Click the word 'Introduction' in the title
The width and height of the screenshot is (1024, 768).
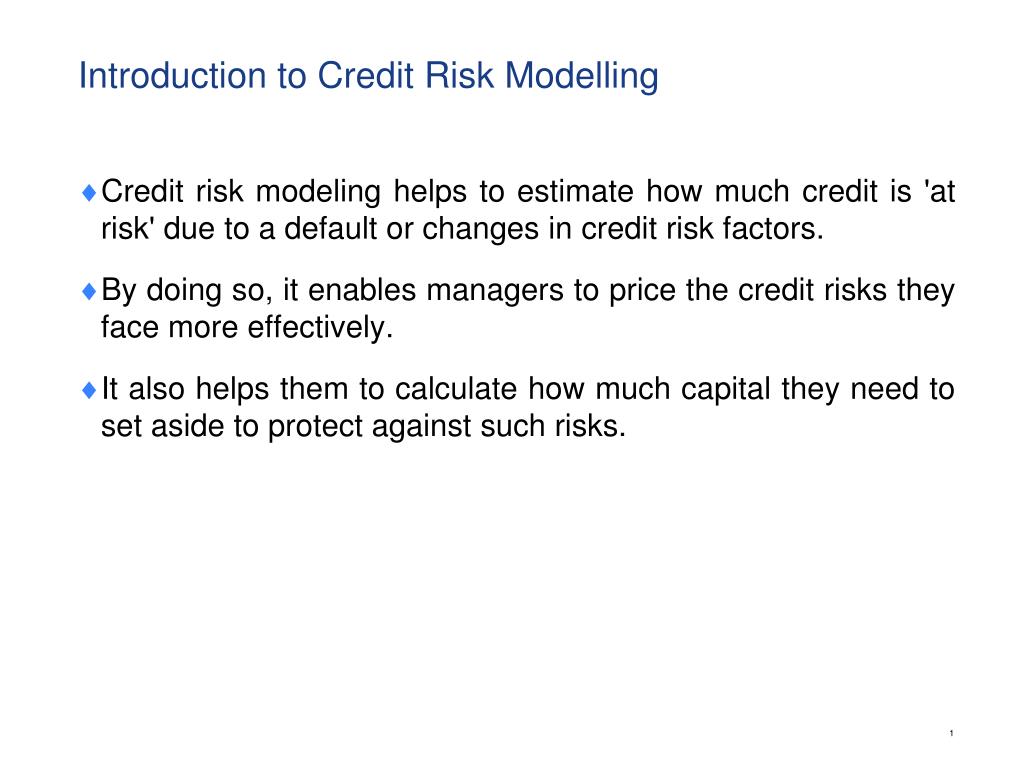pyautogui.click(x=172, y=75)
